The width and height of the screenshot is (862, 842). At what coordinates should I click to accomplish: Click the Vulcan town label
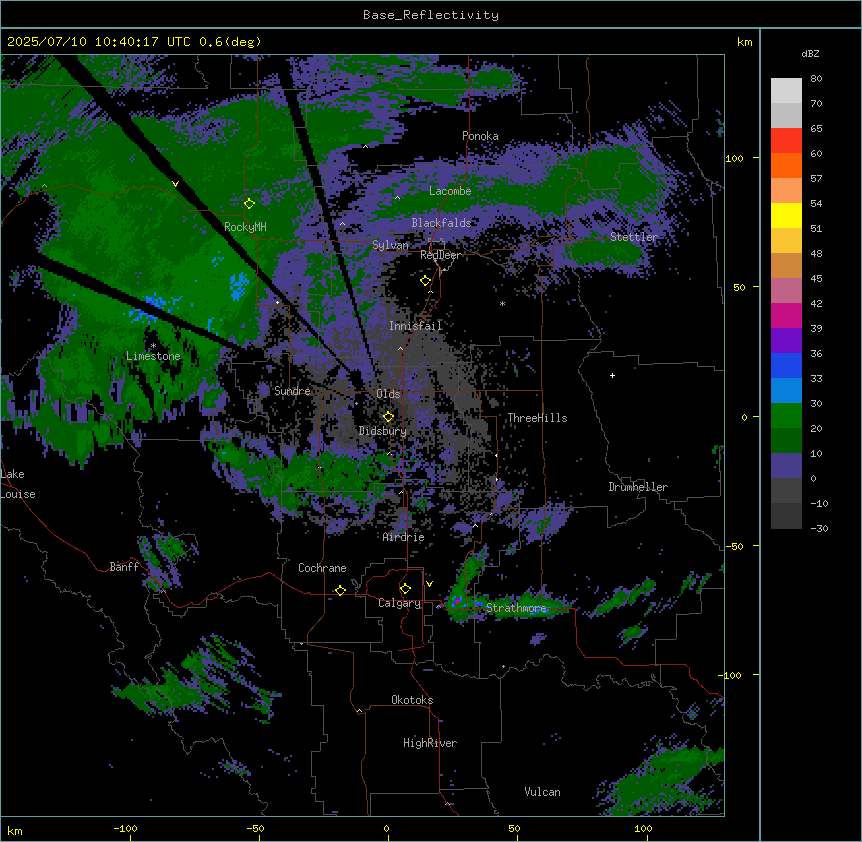(x=543, y=792)
